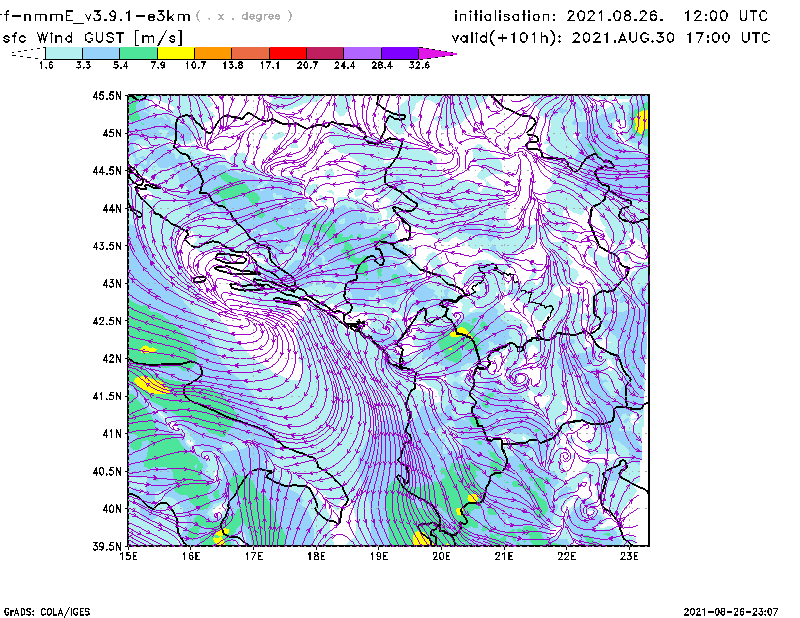This screenshot has height=618, width=800.
Task: Click the 43N latitude label
Action: point(112,283)
